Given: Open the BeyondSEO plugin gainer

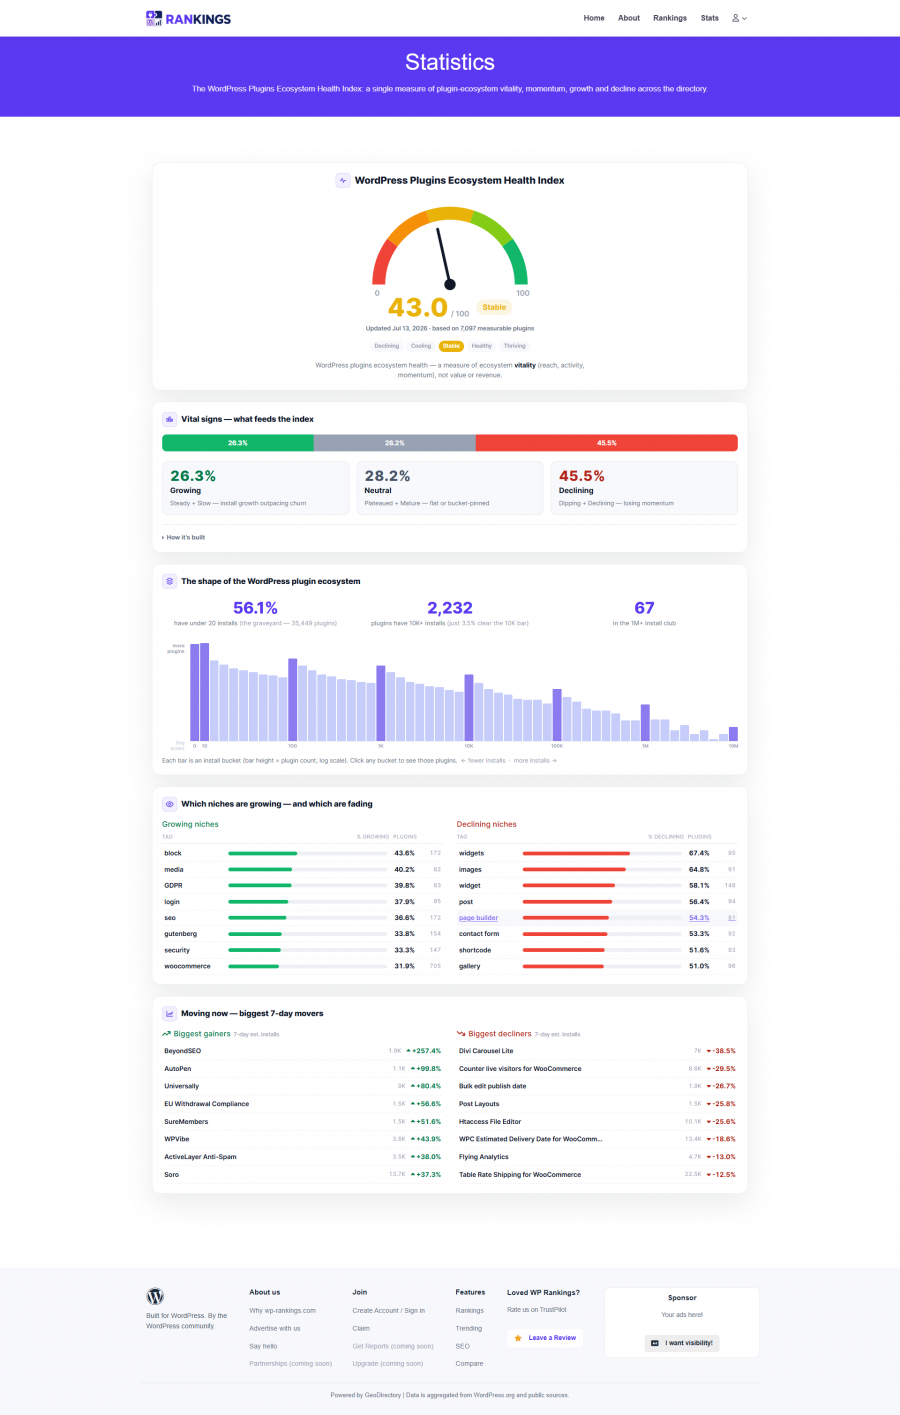Looking at the screenshot, I should pos(303,1051).
